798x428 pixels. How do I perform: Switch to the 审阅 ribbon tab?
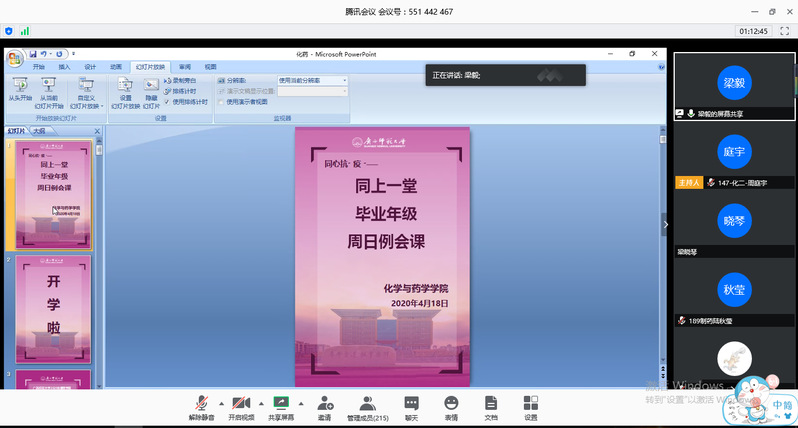185,66
